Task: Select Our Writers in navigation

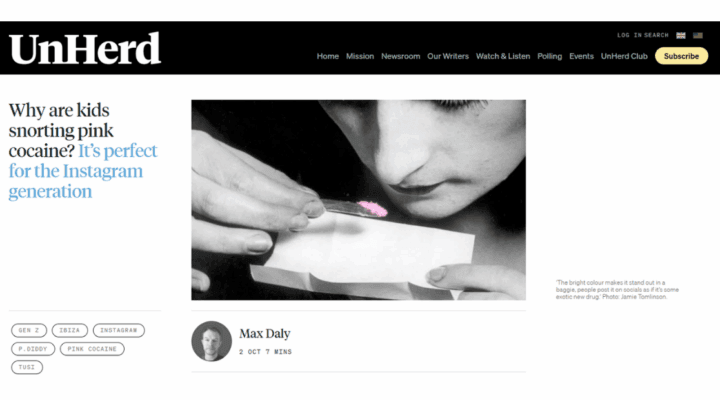Action: (448, 56)
